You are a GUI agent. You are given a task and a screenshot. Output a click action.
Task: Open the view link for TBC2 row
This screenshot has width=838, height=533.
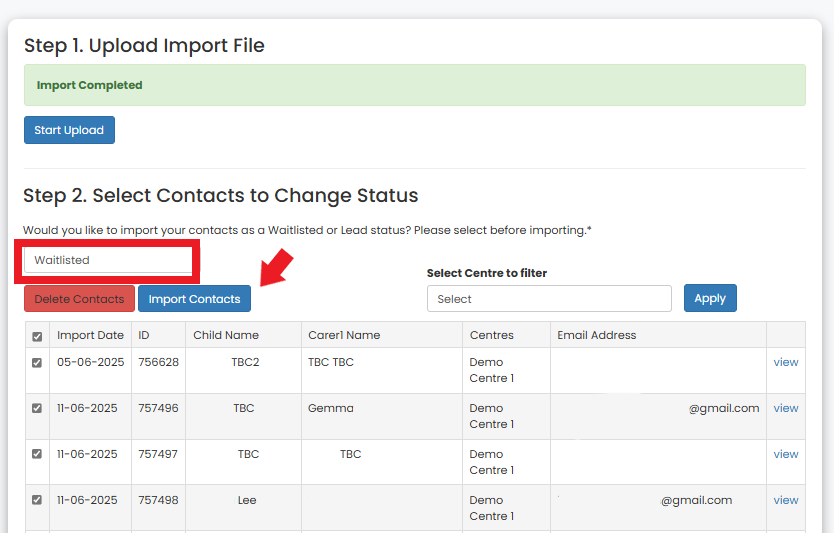coord(786,362)
